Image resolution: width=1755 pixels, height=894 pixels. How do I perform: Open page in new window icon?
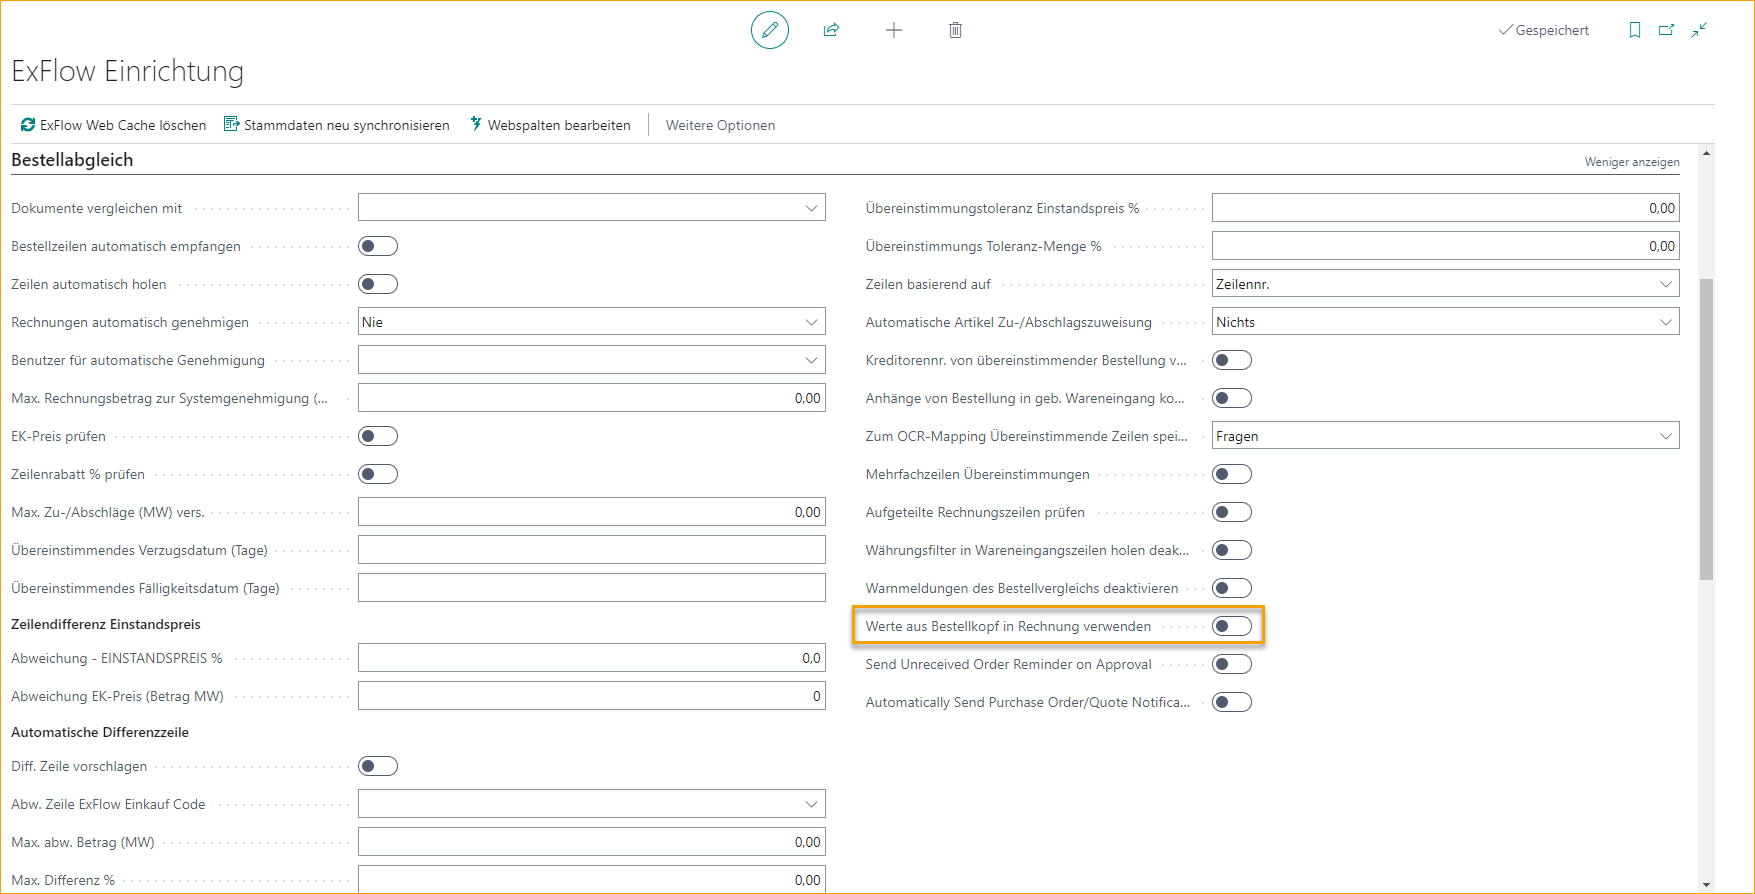[x=1667, y=30]
